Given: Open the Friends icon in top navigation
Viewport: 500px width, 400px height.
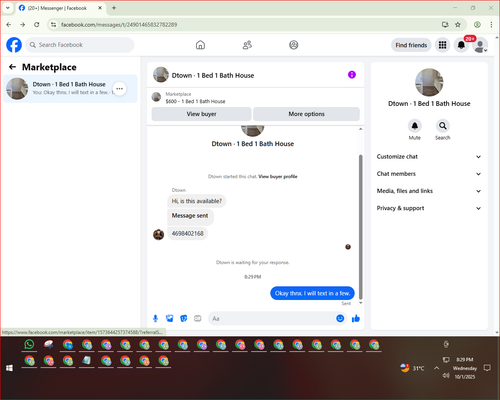Looking at the screenshot, I should point(247,45).
